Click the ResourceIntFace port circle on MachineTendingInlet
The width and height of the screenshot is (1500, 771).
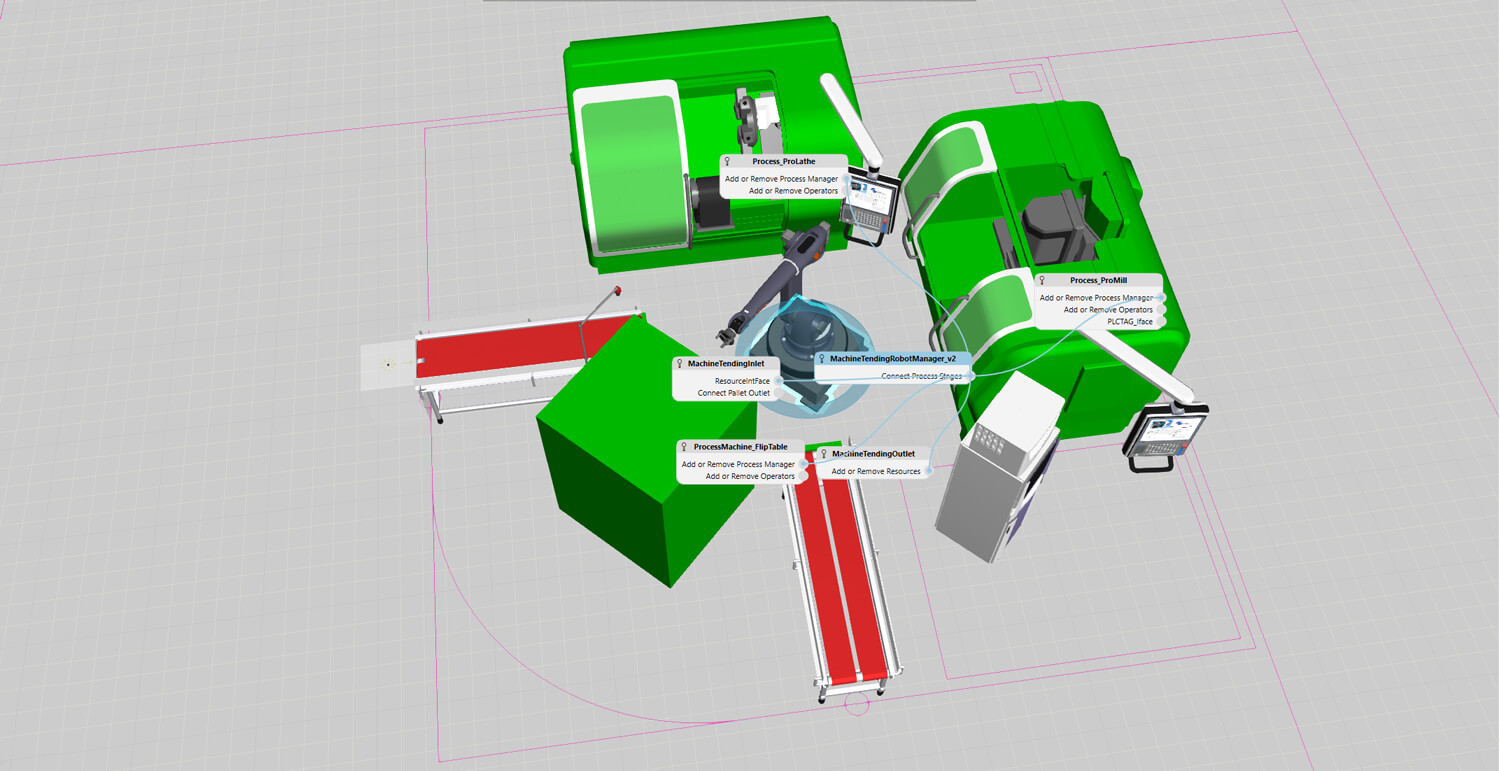click(x=777, y=381)
